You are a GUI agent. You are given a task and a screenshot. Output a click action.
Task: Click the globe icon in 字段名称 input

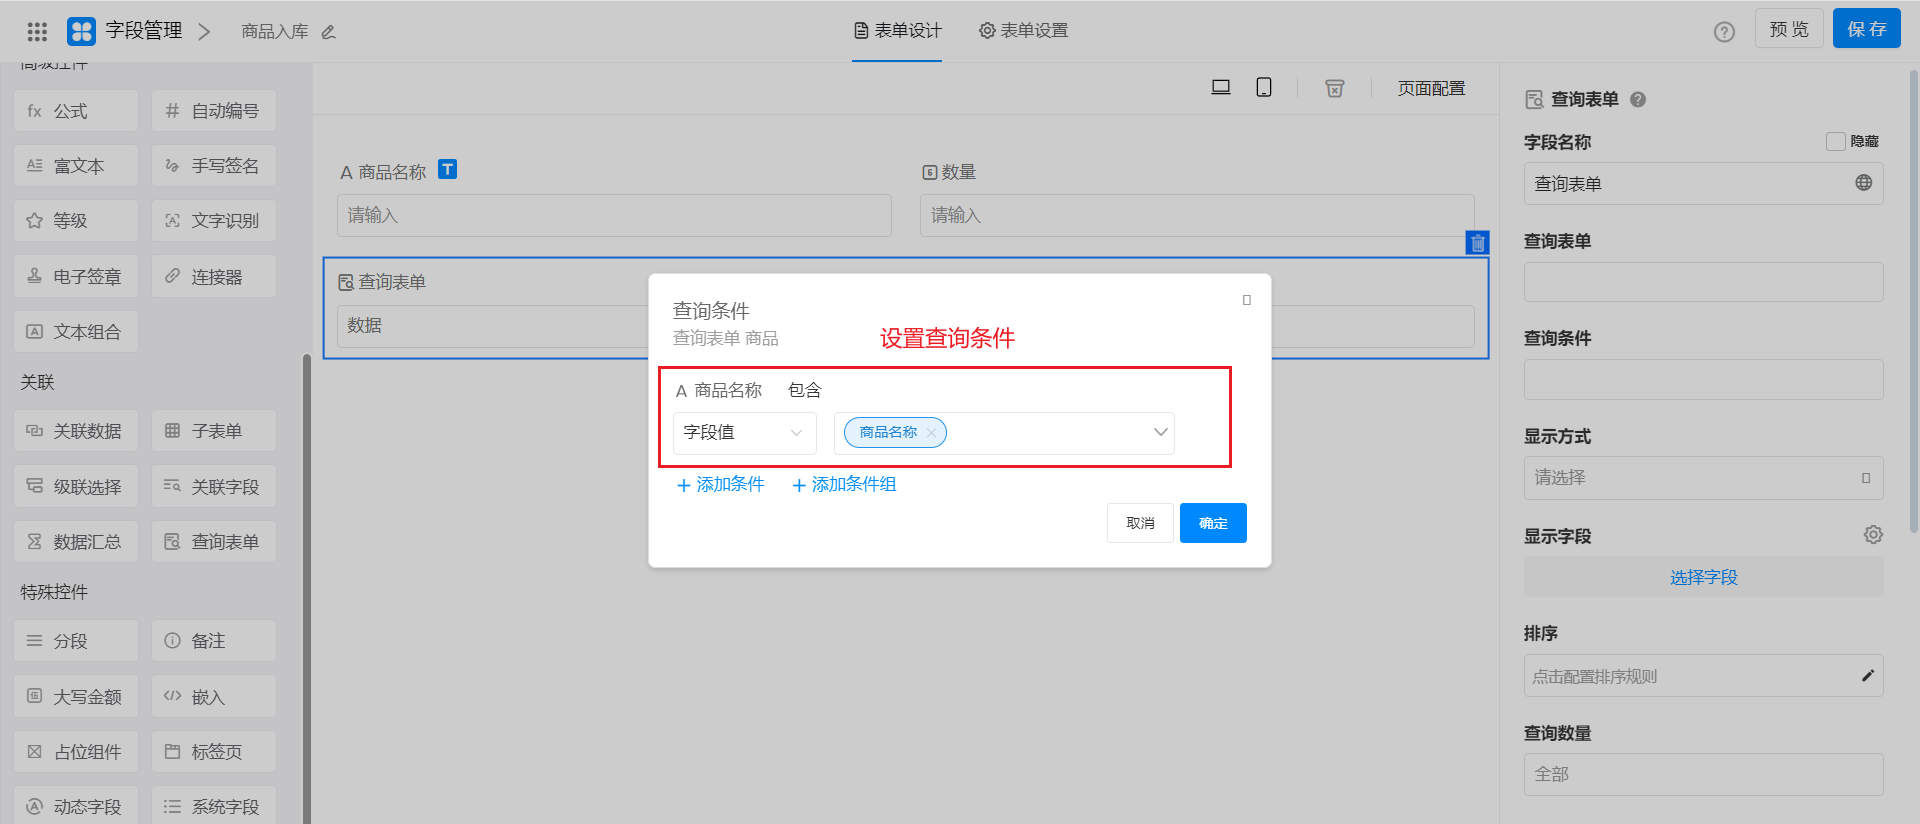tap(1864, 183)
